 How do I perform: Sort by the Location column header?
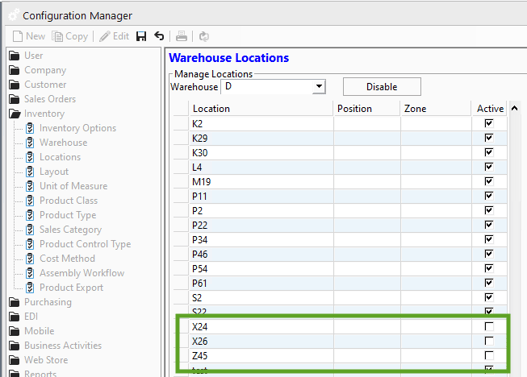pos(261,109)
